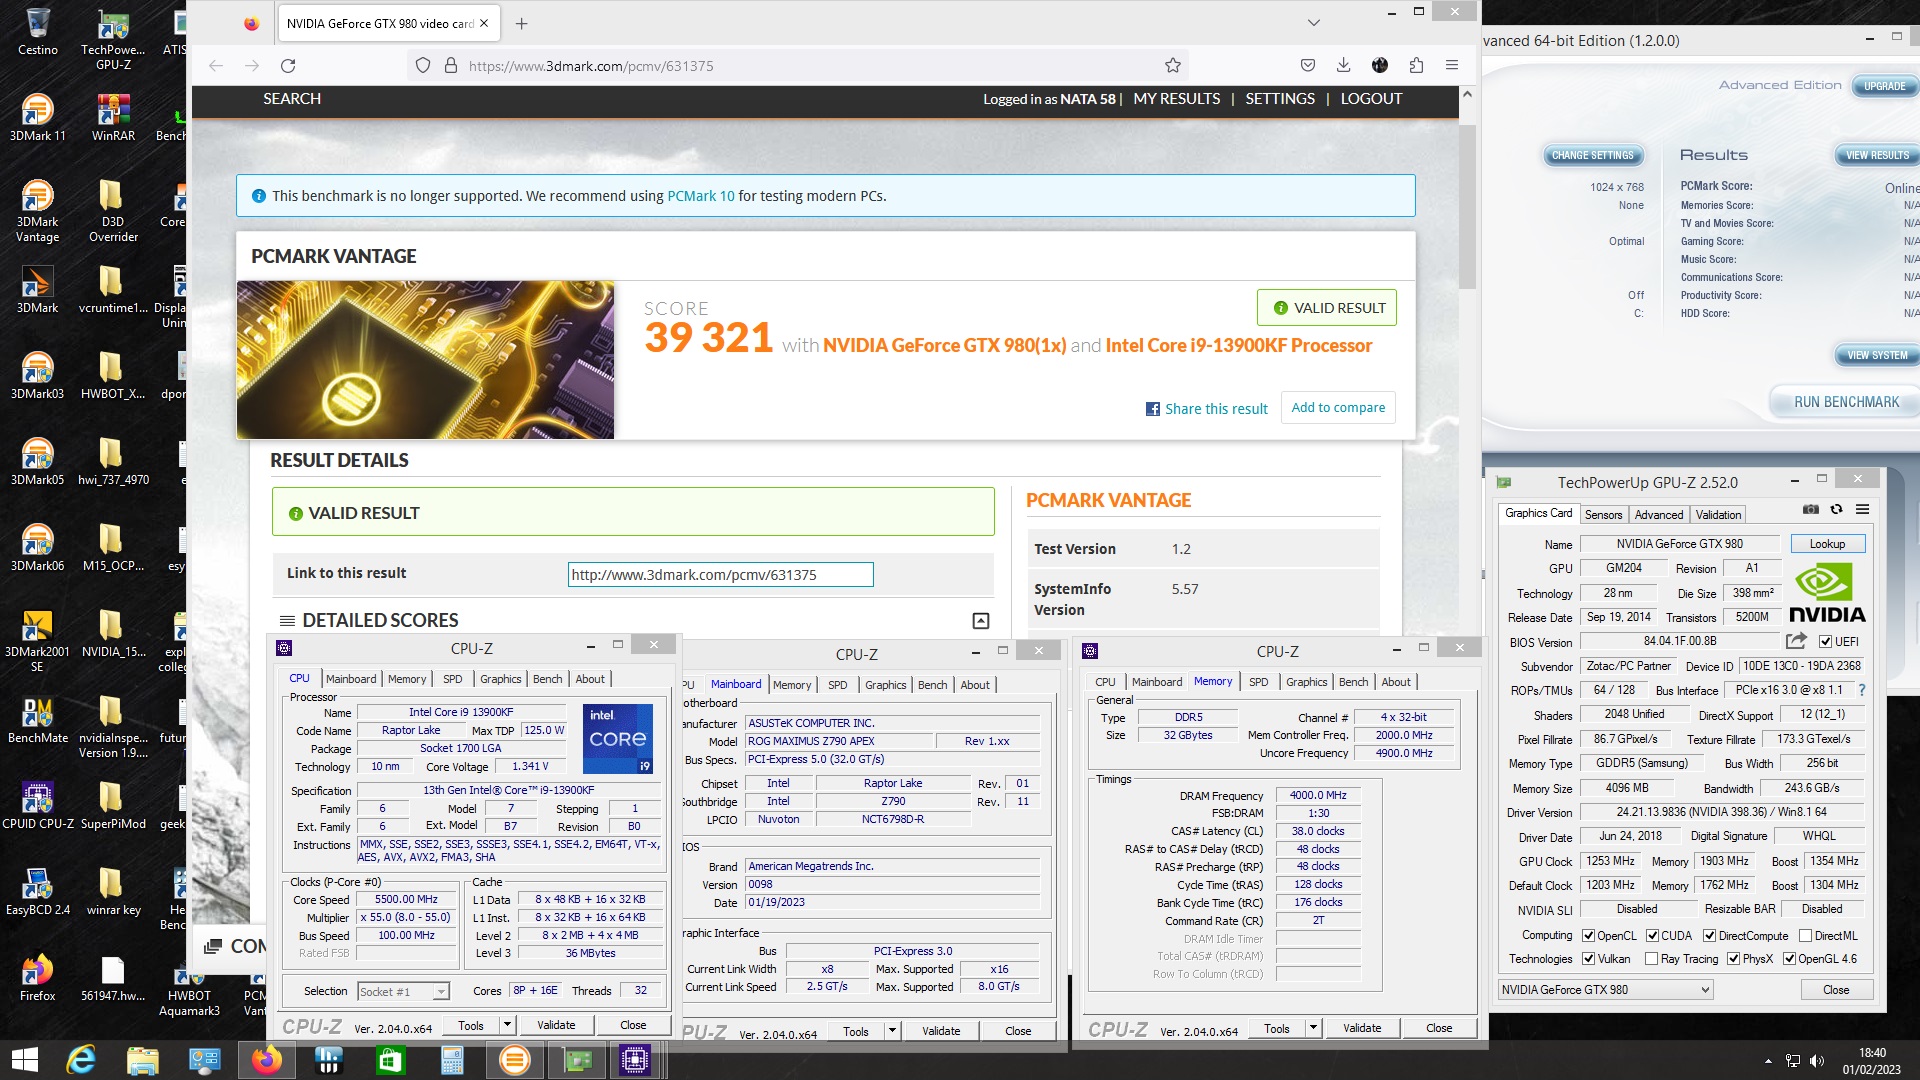Open SPD tab in CPU-Z Memory window
Screen dimensions: 1920x1080
pyautogui.click(x=1258, y=682)
